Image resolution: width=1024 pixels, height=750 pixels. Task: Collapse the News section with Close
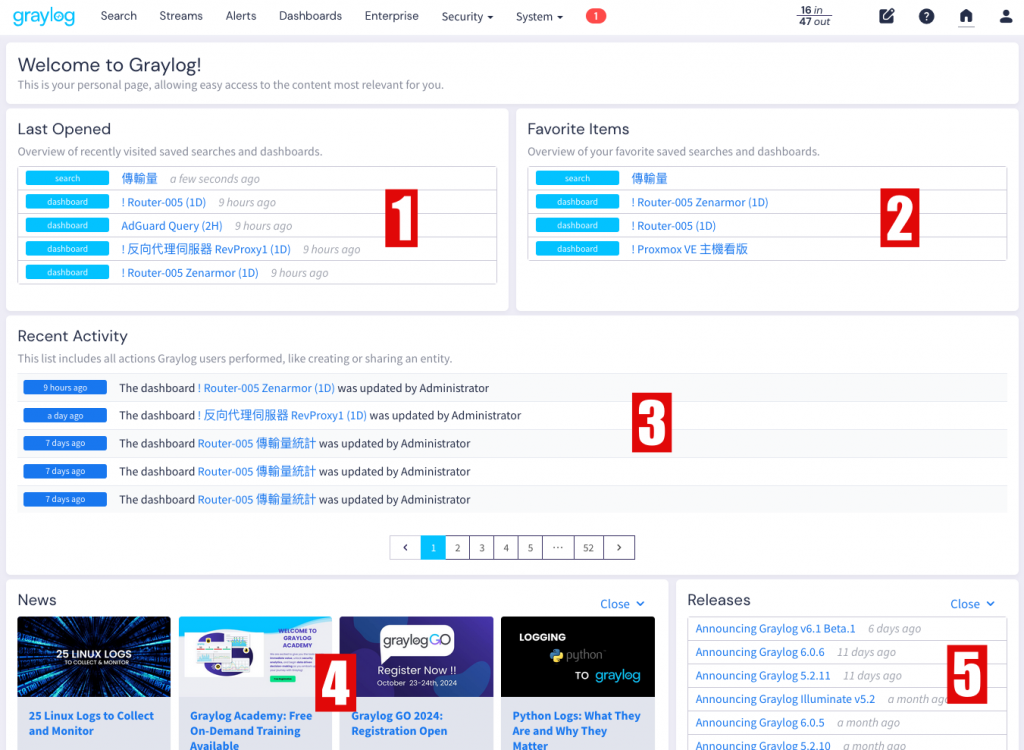[622, 604]
